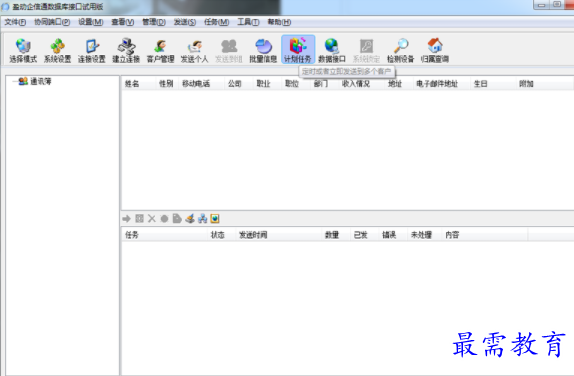
Task: Open the 任务(M) menu
Action: pos(216,22)
